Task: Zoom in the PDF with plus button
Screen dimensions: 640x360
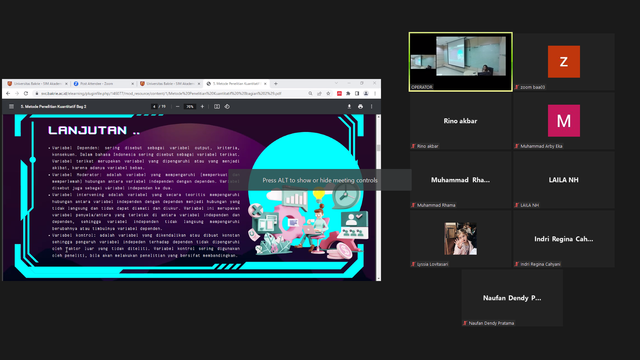Action: (202, 107)
